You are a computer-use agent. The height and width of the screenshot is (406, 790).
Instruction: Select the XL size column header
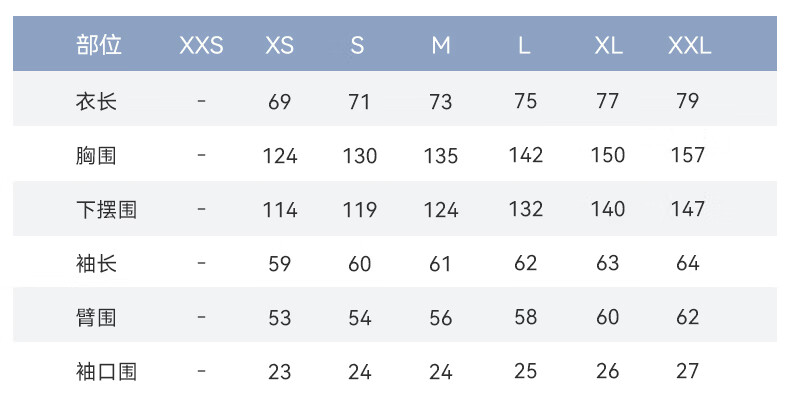pyautogui.click(x=608, y=46)
